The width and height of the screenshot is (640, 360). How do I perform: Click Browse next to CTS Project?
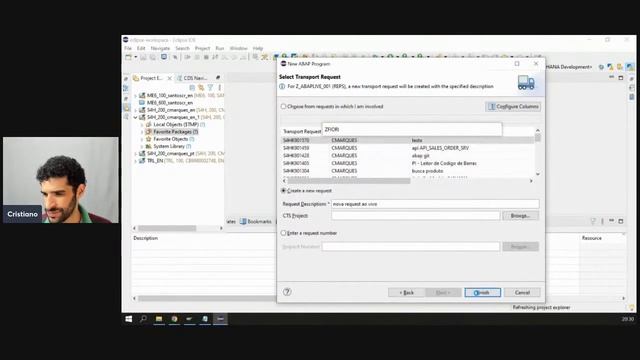[520, 216]
